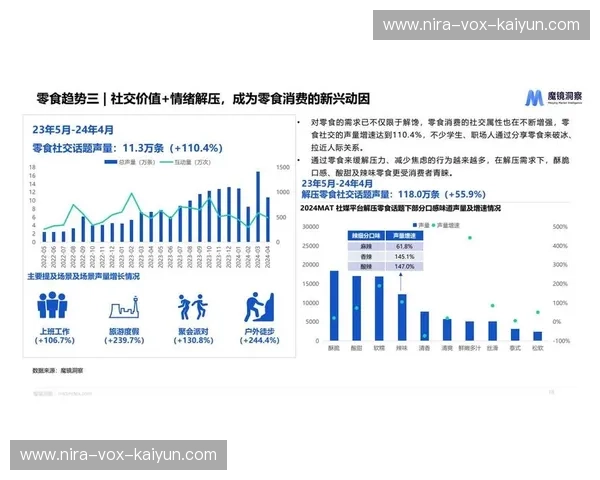
Task: Click the 互动量 teal line legend marker
Action: pyautogui.click(x=167, y=160)
